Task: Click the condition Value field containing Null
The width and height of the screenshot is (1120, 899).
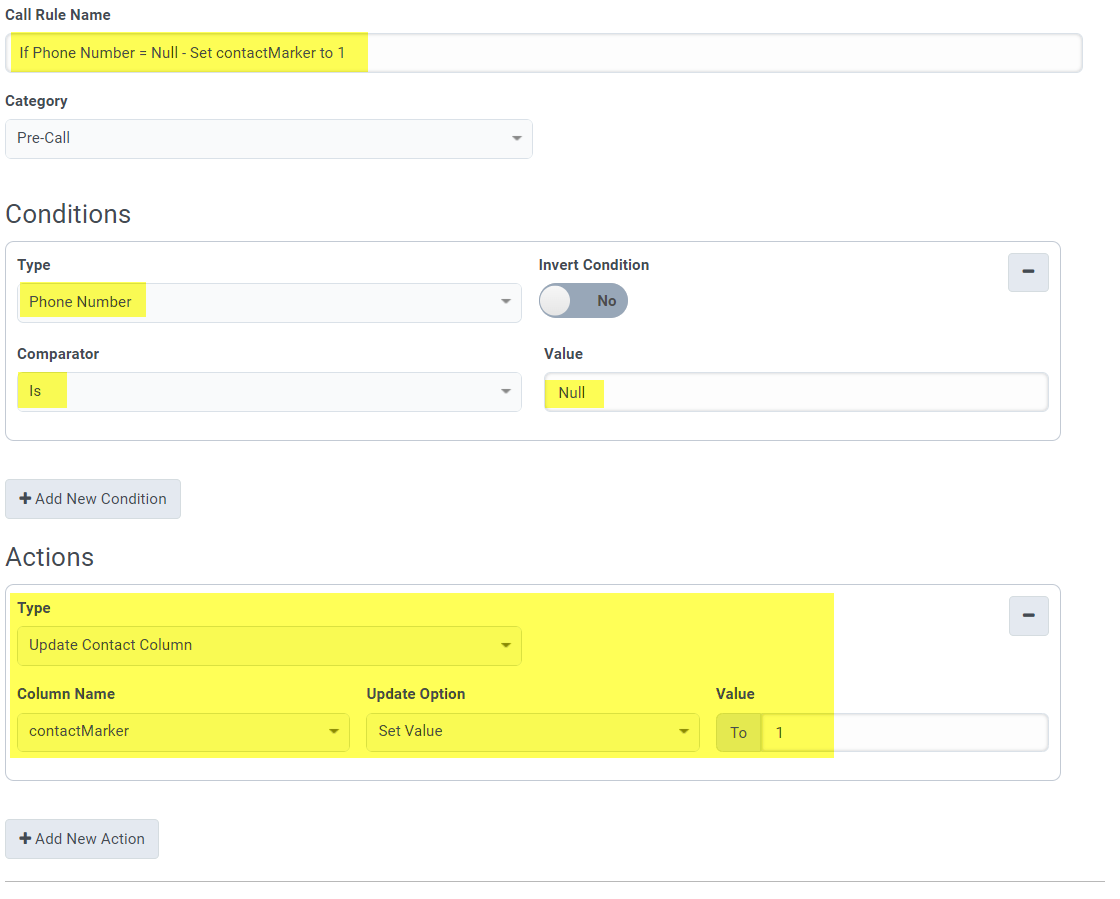Action: pos(796,392)
